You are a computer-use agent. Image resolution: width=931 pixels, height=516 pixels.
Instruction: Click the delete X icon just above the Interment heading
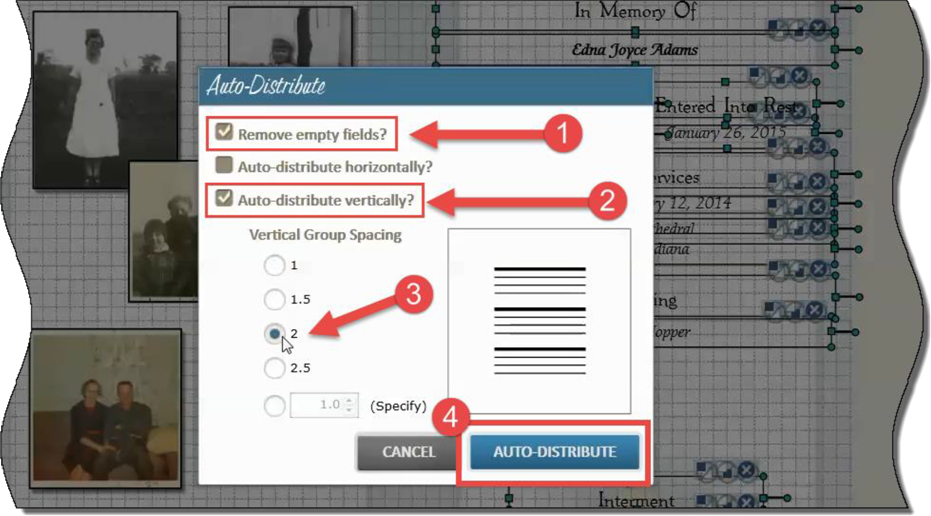tap(746, 470)
